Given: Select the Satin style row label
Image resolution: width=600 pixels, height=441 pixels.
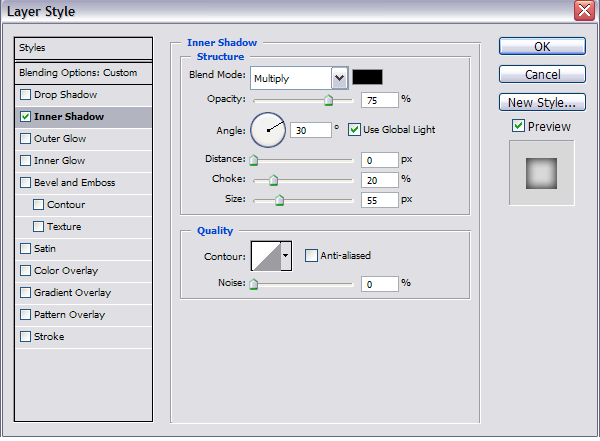Looking at the screenshot, I should (x=45, y=249).
